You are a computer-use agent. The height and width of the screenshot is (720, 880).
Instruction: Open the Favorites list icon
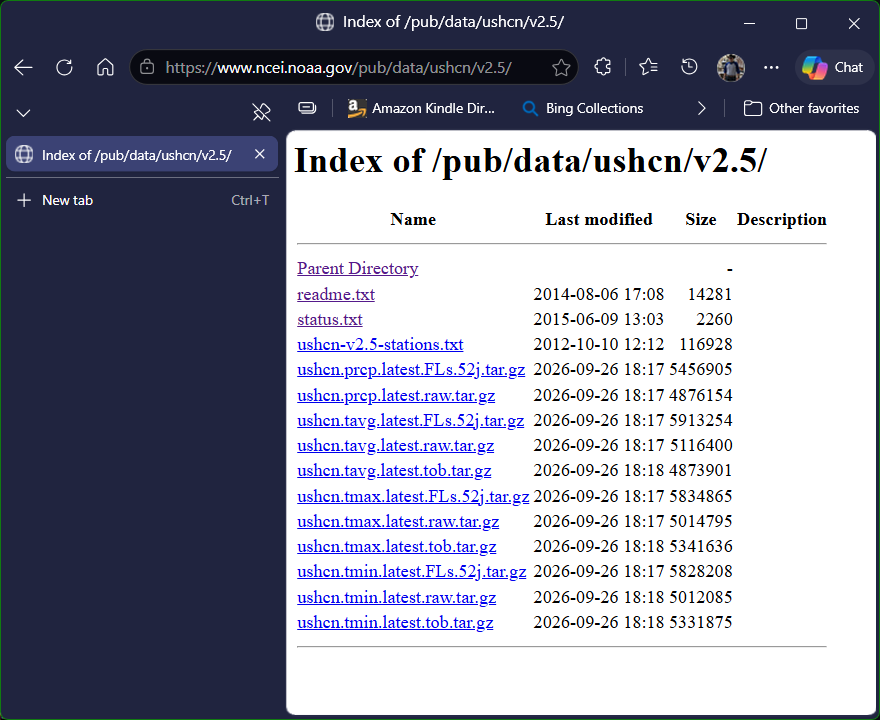(x=648, y=67)
